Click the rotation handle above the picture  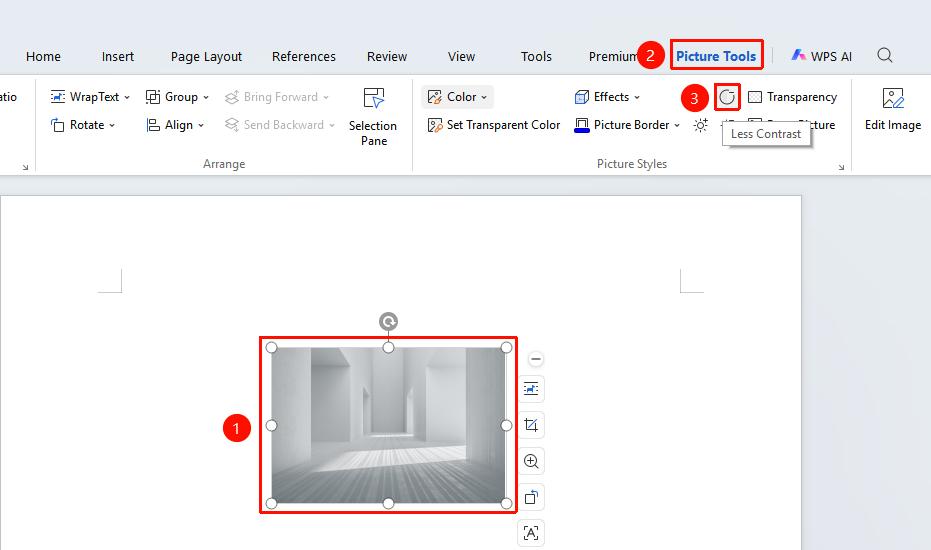pos(388,321)
